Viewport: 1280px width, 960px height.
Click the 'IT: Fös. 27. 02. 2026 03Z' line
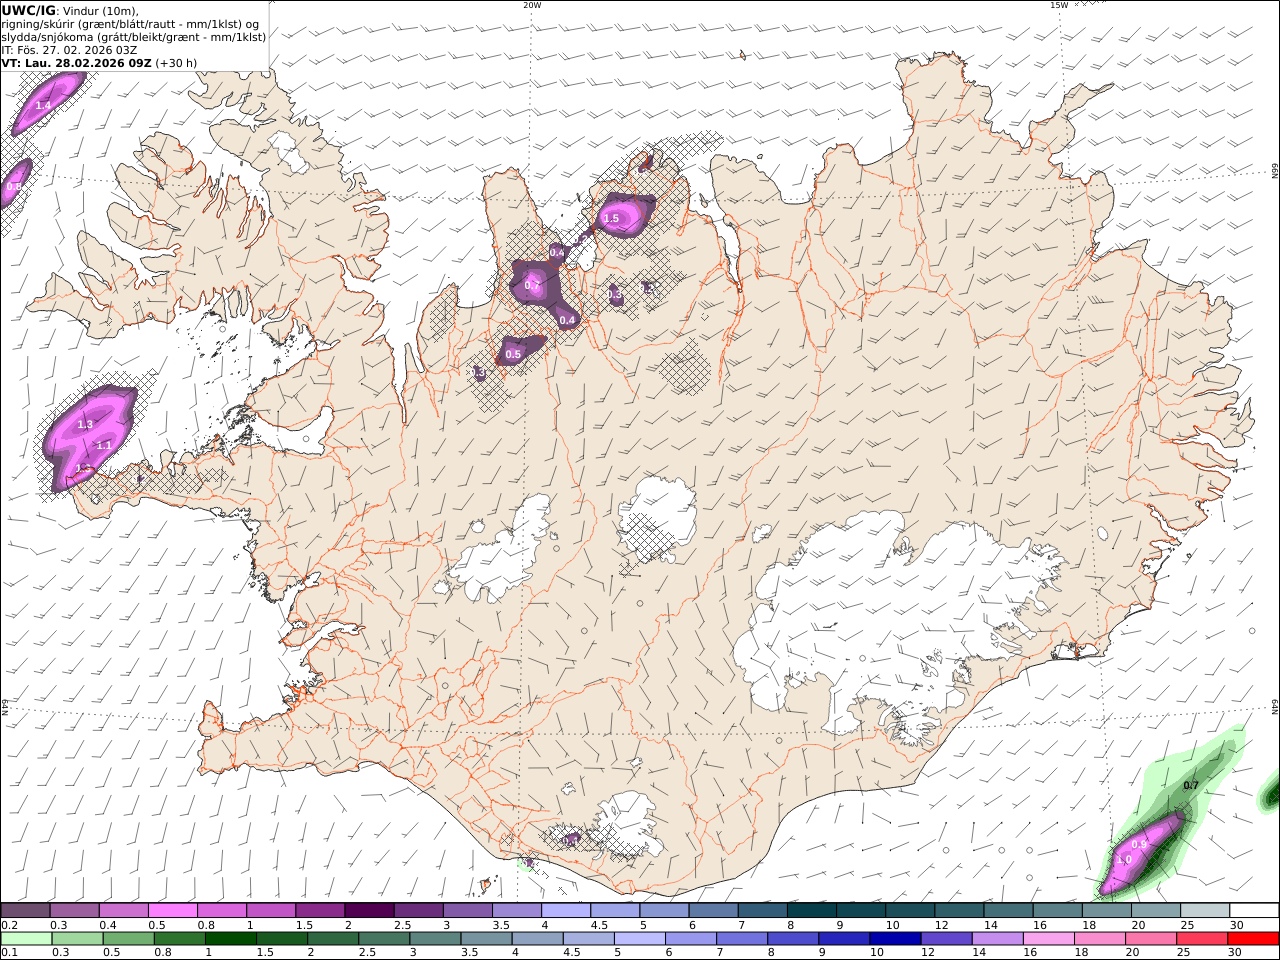pos(69,50)
